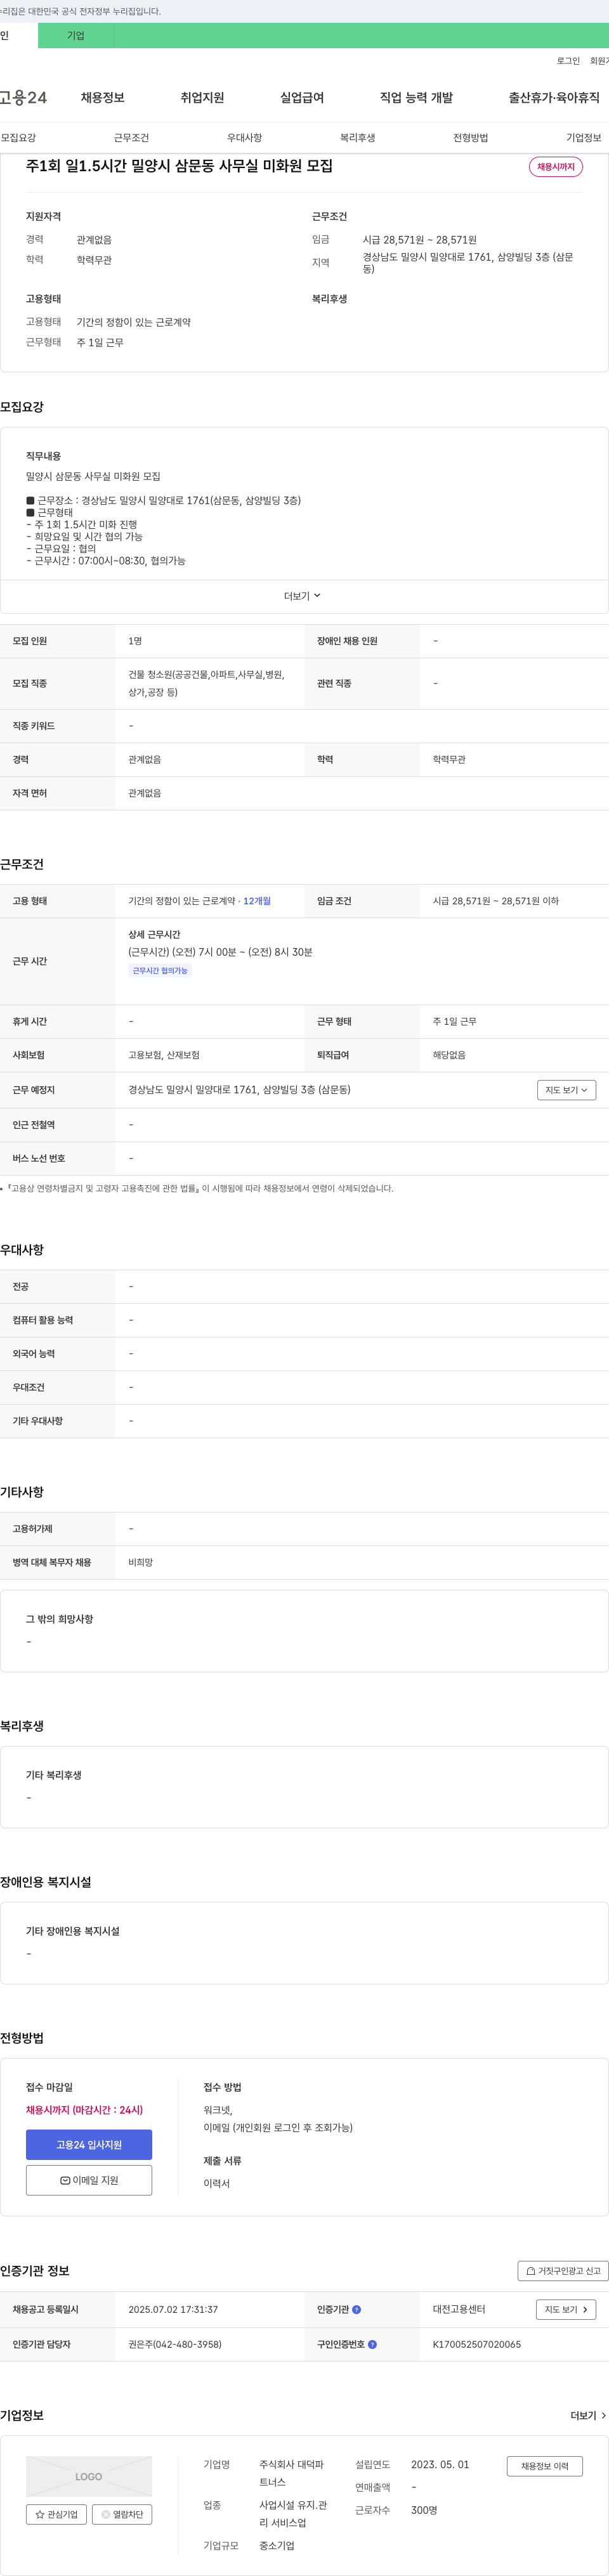Click the 로그인 link

[568, 61]
